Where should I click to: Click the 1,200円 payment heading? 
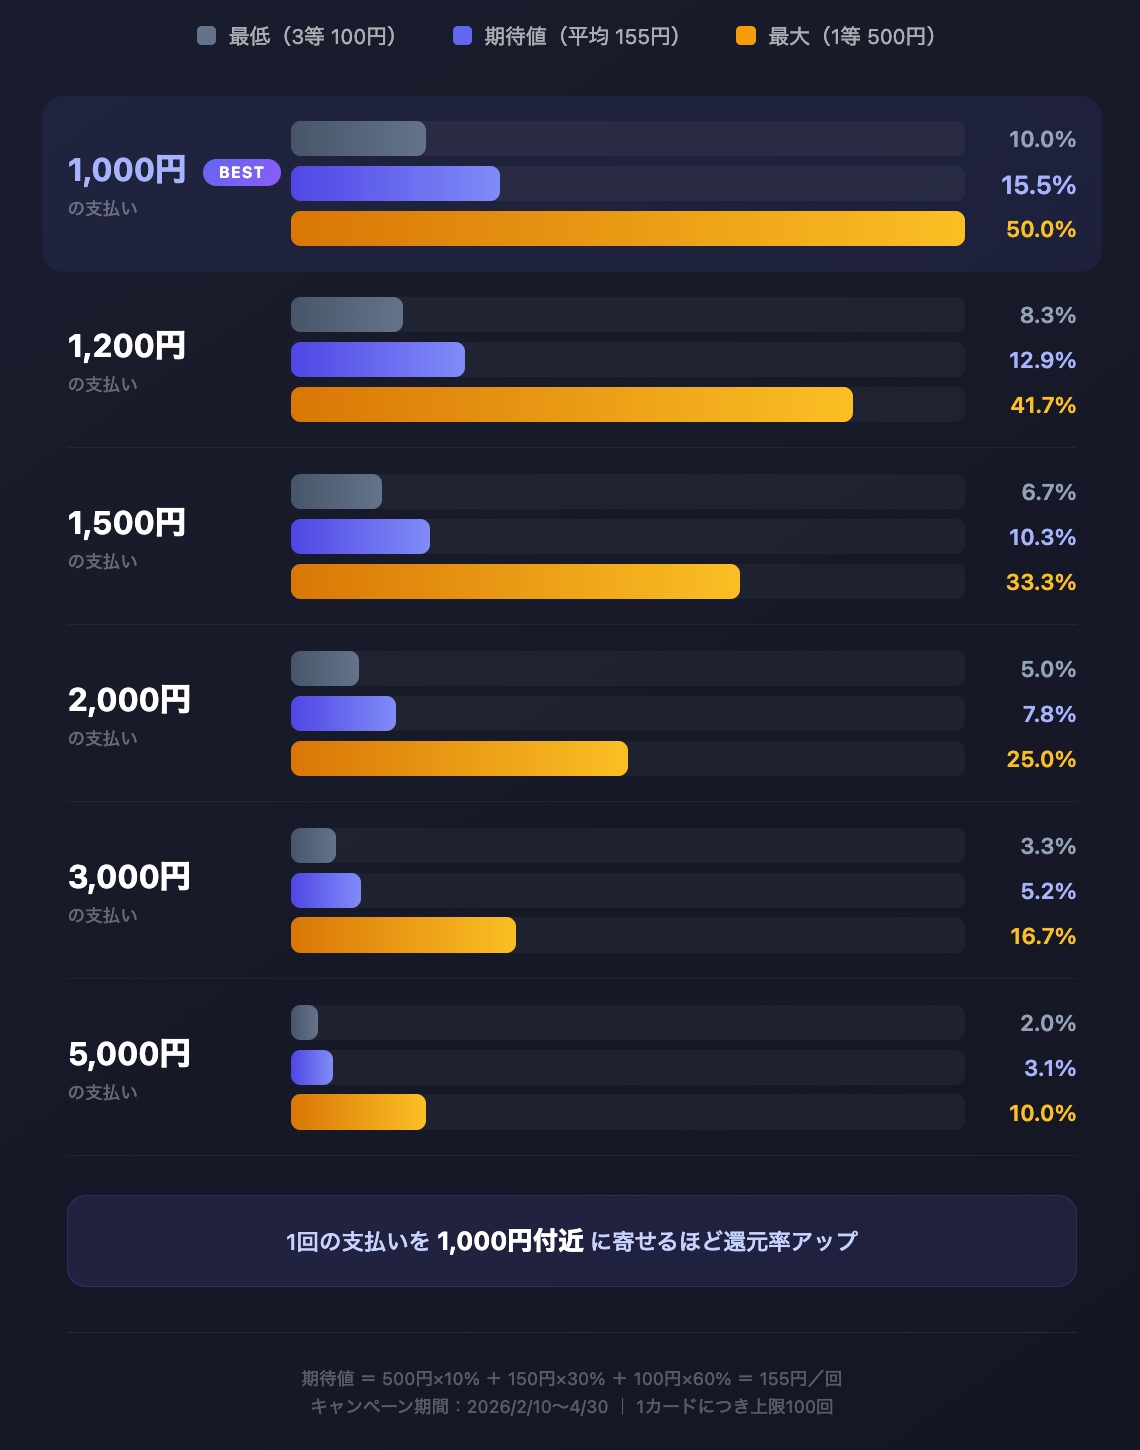point(127,346)
